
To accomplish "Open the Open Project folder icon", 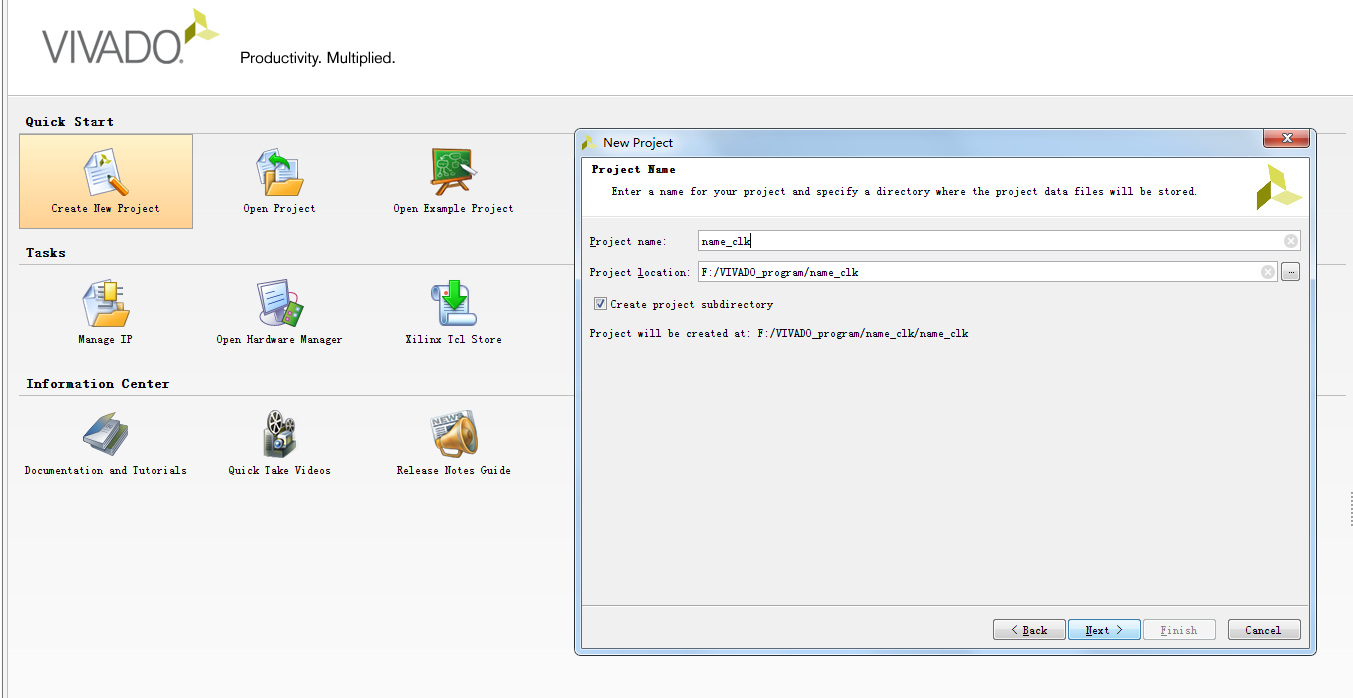I will click(x=279, y=172).
